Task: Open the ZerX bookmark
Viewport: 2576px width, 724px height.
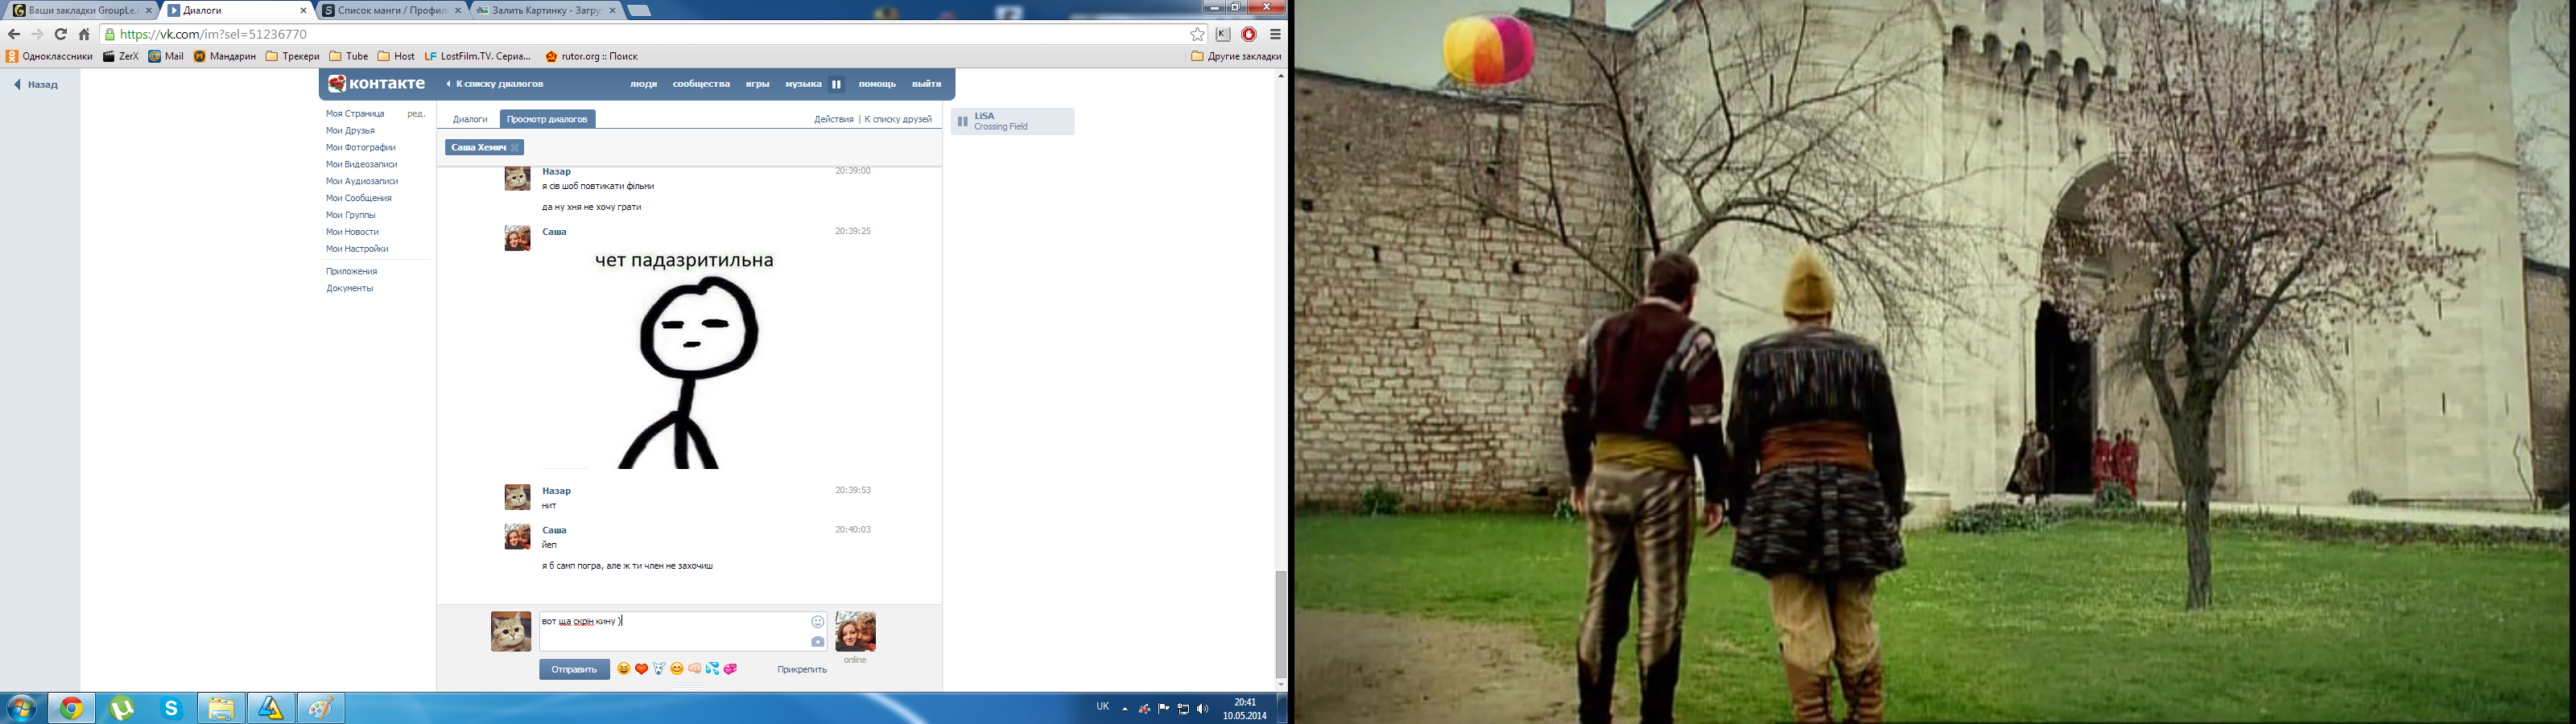Action: (121, 57)
